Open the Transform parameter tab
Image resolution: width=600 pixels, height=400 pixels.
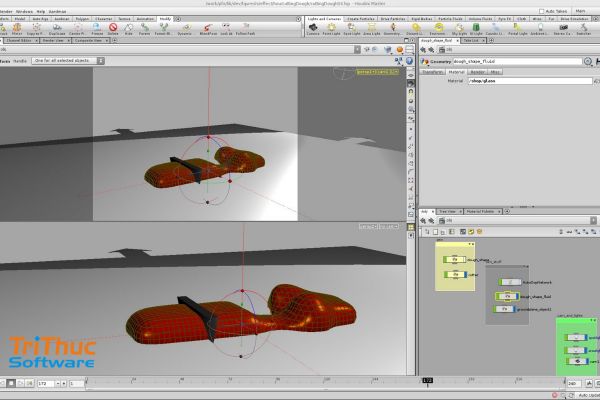[433, 72]
